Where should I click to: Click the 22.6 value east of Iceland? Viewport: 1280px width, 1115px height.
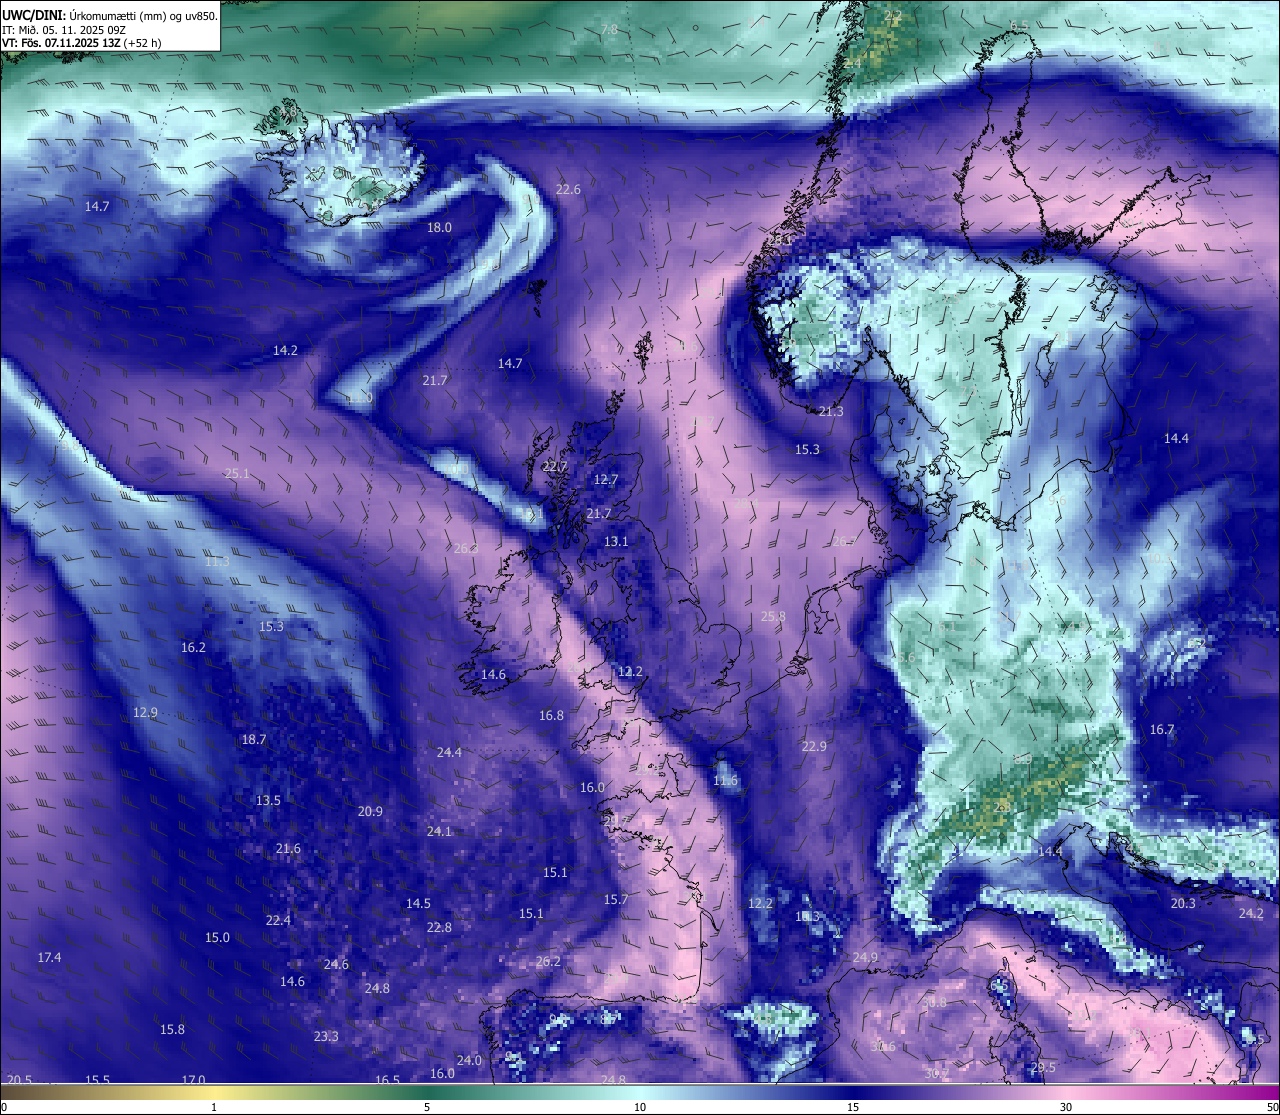(568, 189)
